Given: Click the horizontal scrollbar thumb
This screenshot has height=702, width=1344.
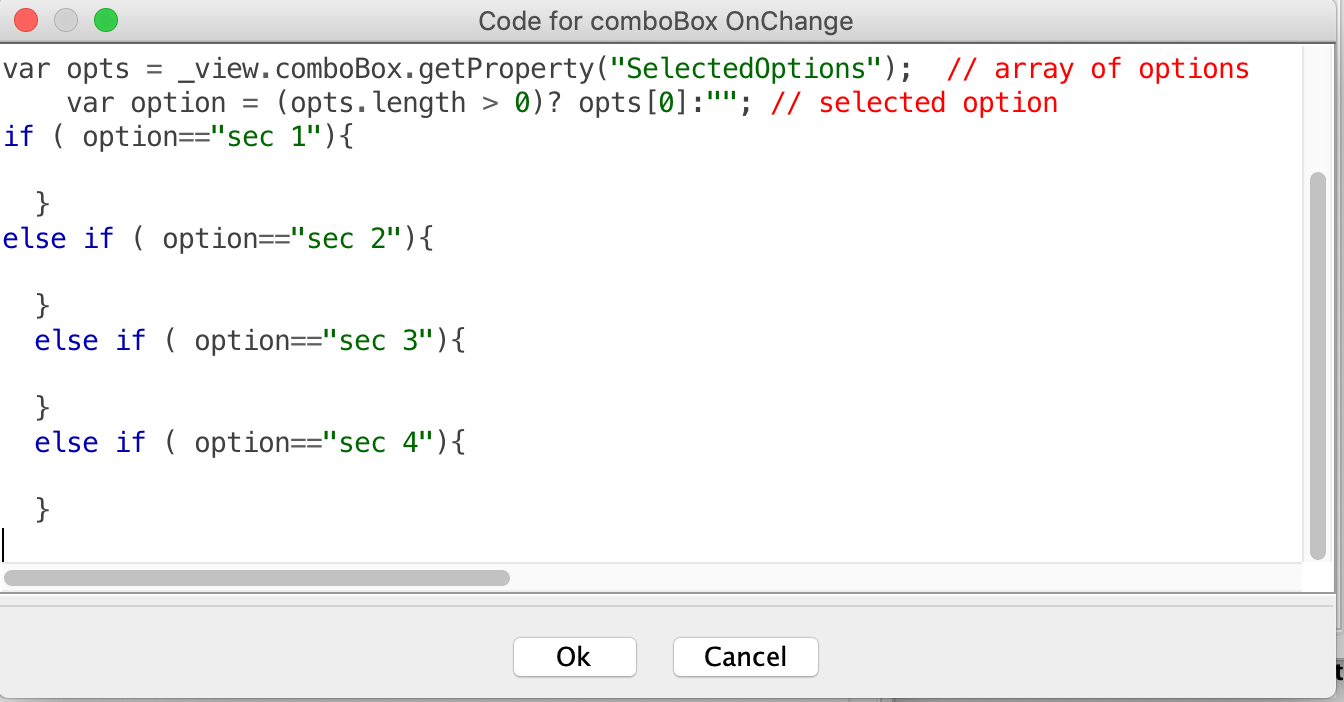Looking at the screenshot, I should click(x=257, y=577).
